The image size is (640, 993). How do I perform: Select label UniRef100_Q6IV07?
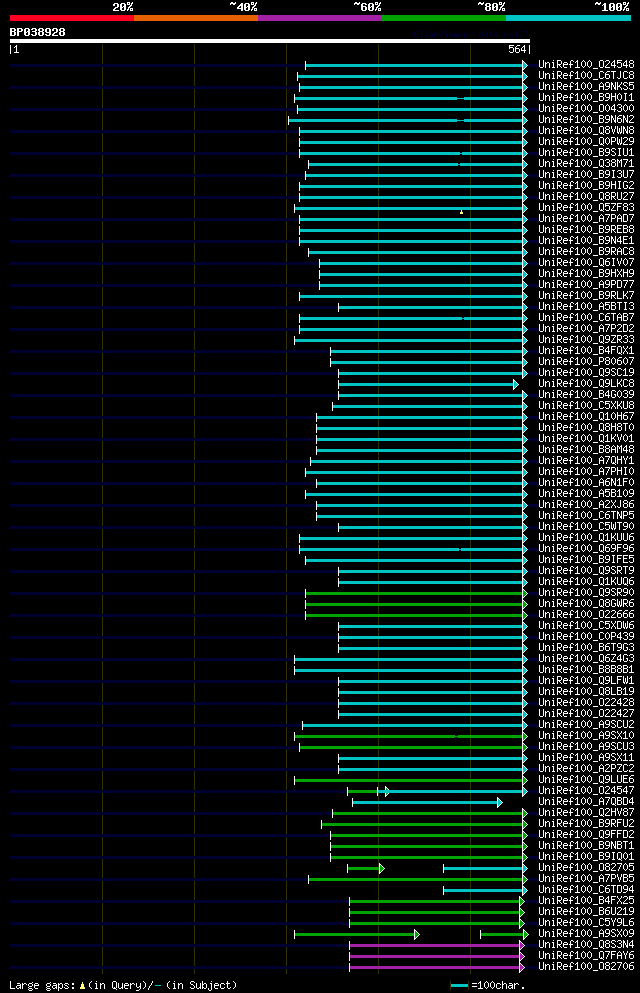point(586,263)
